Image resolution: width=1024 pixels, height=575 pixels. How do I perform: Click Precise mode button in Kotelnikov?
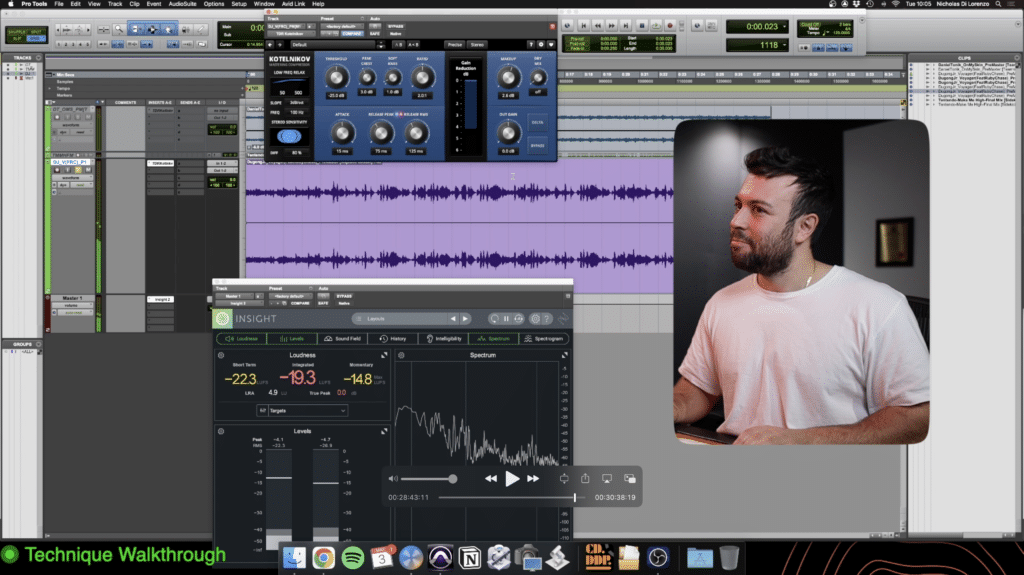(x=455, y=44)
